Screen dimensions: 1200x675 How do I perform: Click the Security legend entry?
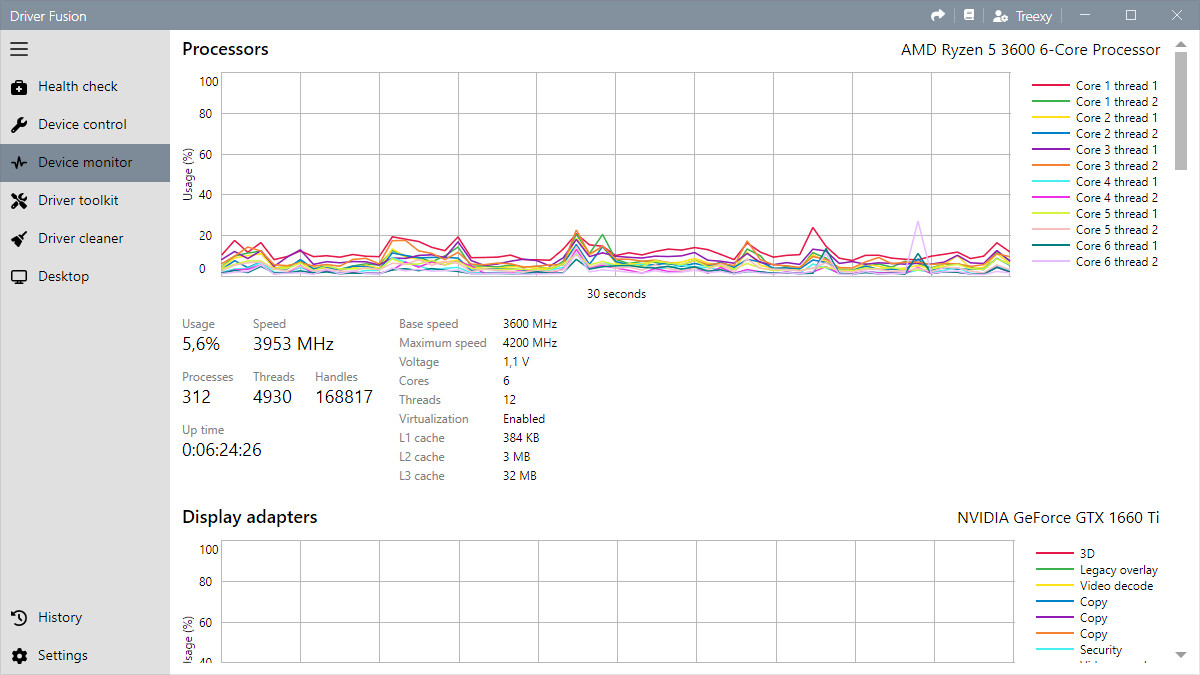click(x=1079, y=650)
